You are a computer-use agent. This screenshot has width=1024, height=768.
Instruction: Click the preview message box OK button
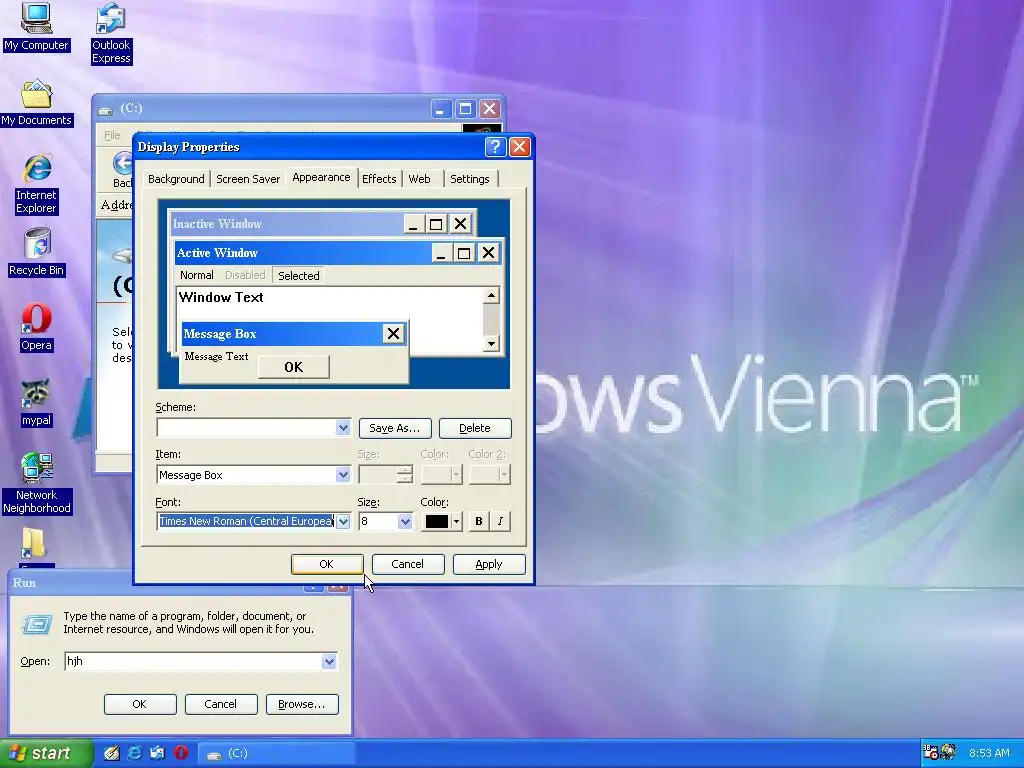[x=294, y=367]
